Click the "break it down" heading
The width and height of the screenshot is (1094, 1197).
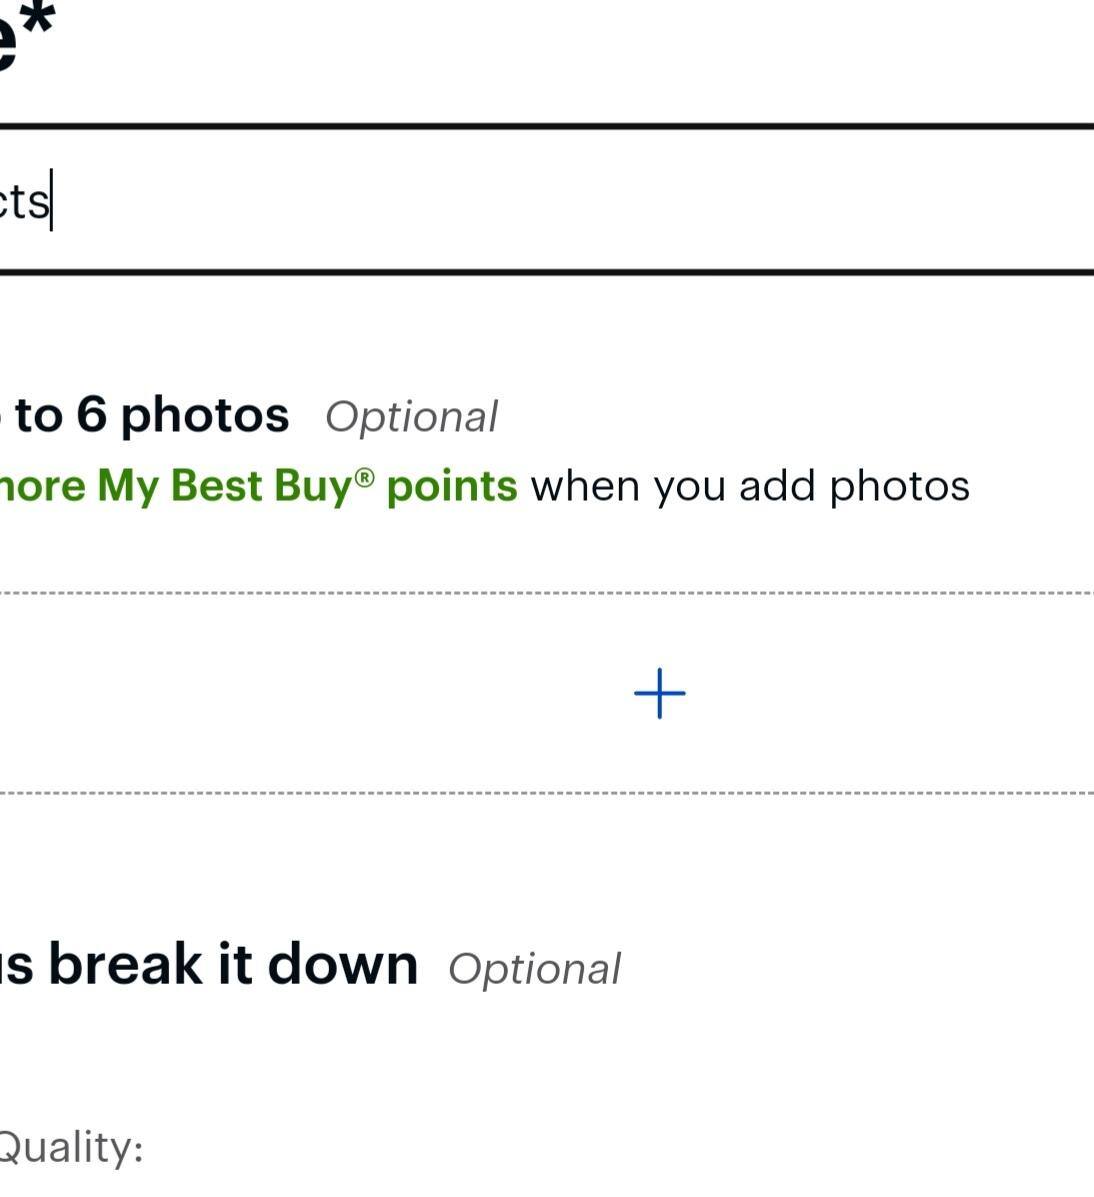[x=232, y=965]
